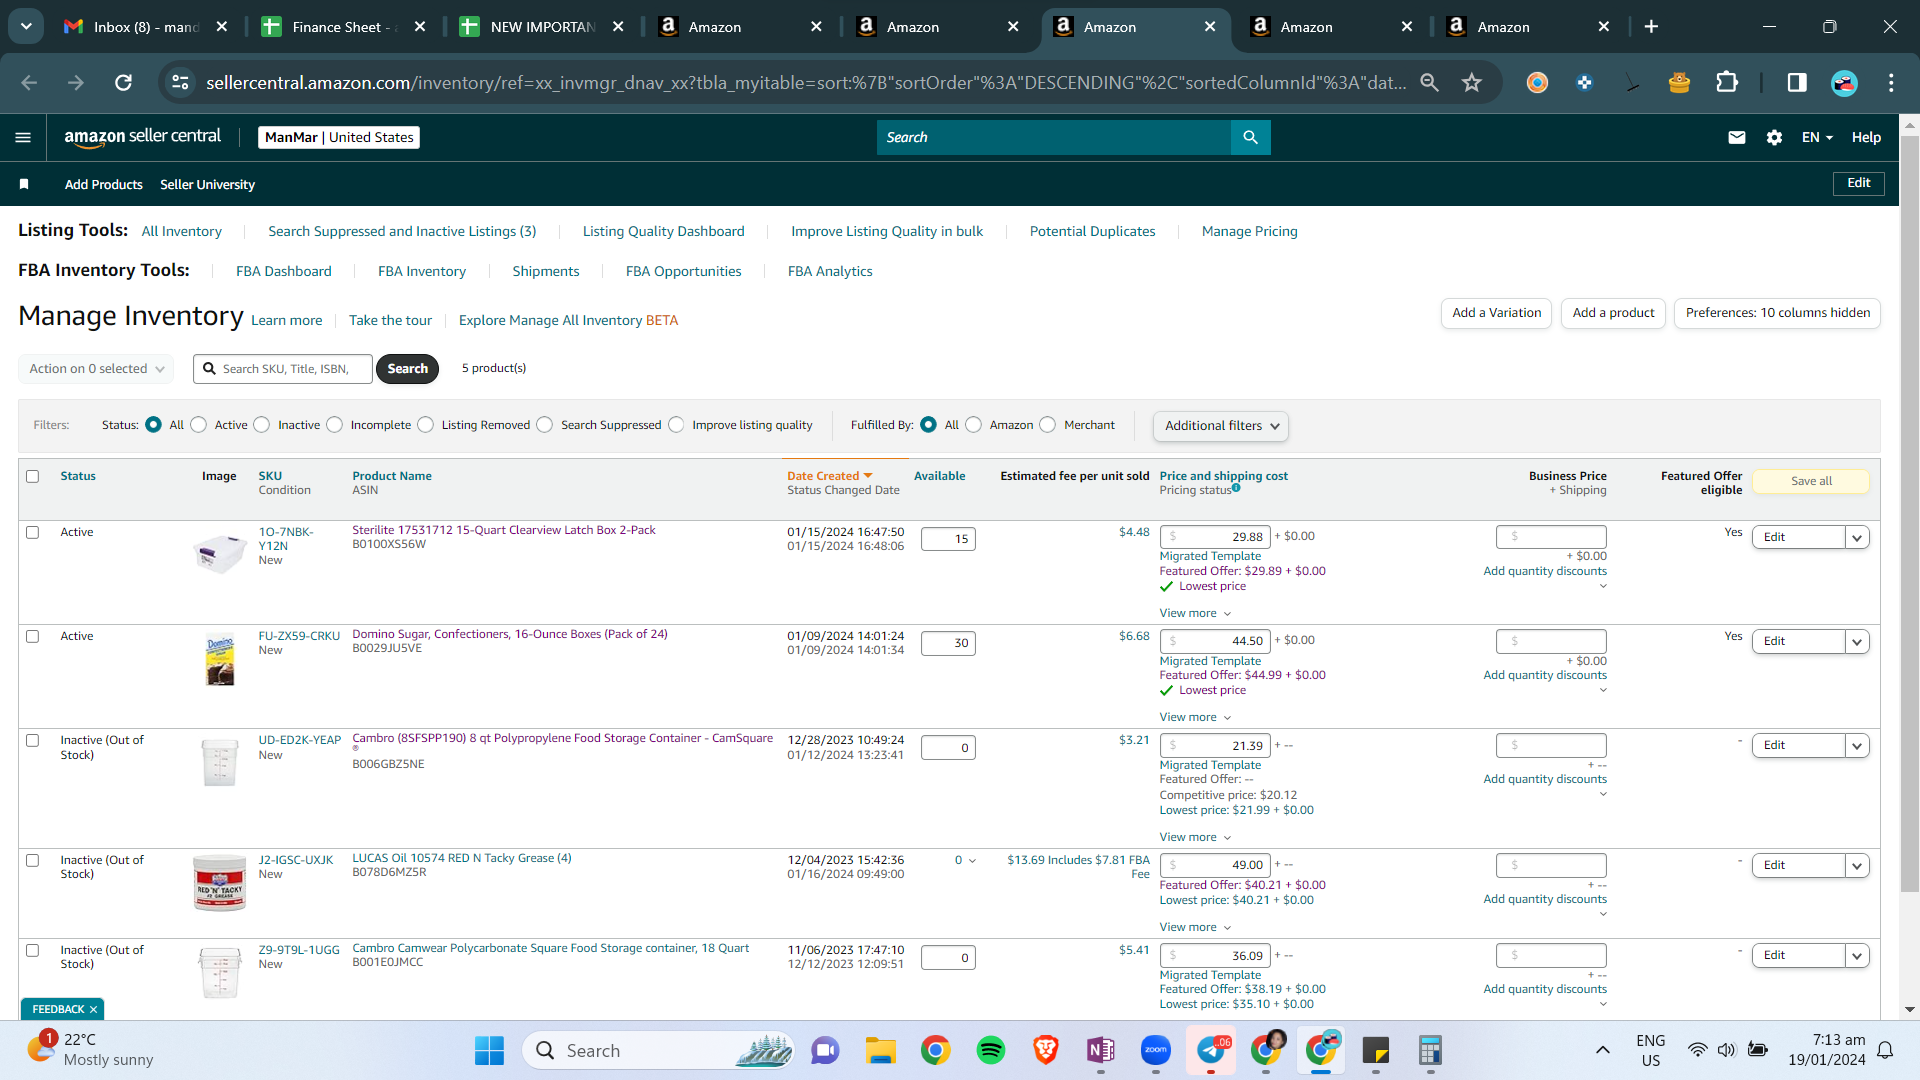Edit the Sterilite price field showing 29.88

click(1215, 537)
